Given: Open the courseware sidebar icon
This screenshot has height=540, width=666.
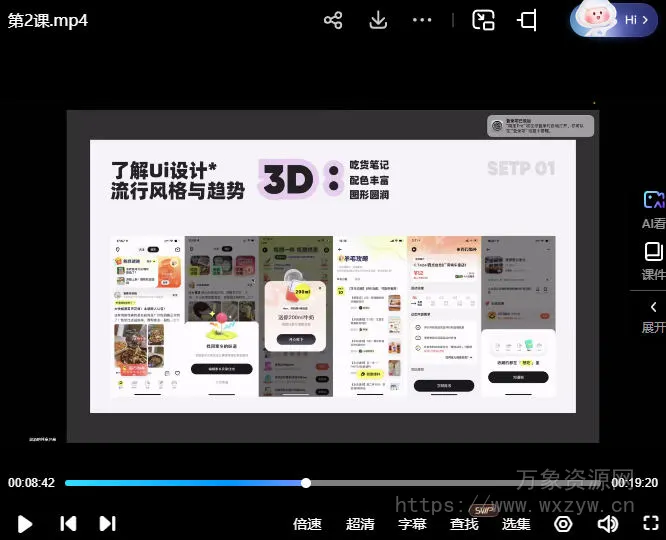Looking at the screenshot, I should click(x=653, y=252).
